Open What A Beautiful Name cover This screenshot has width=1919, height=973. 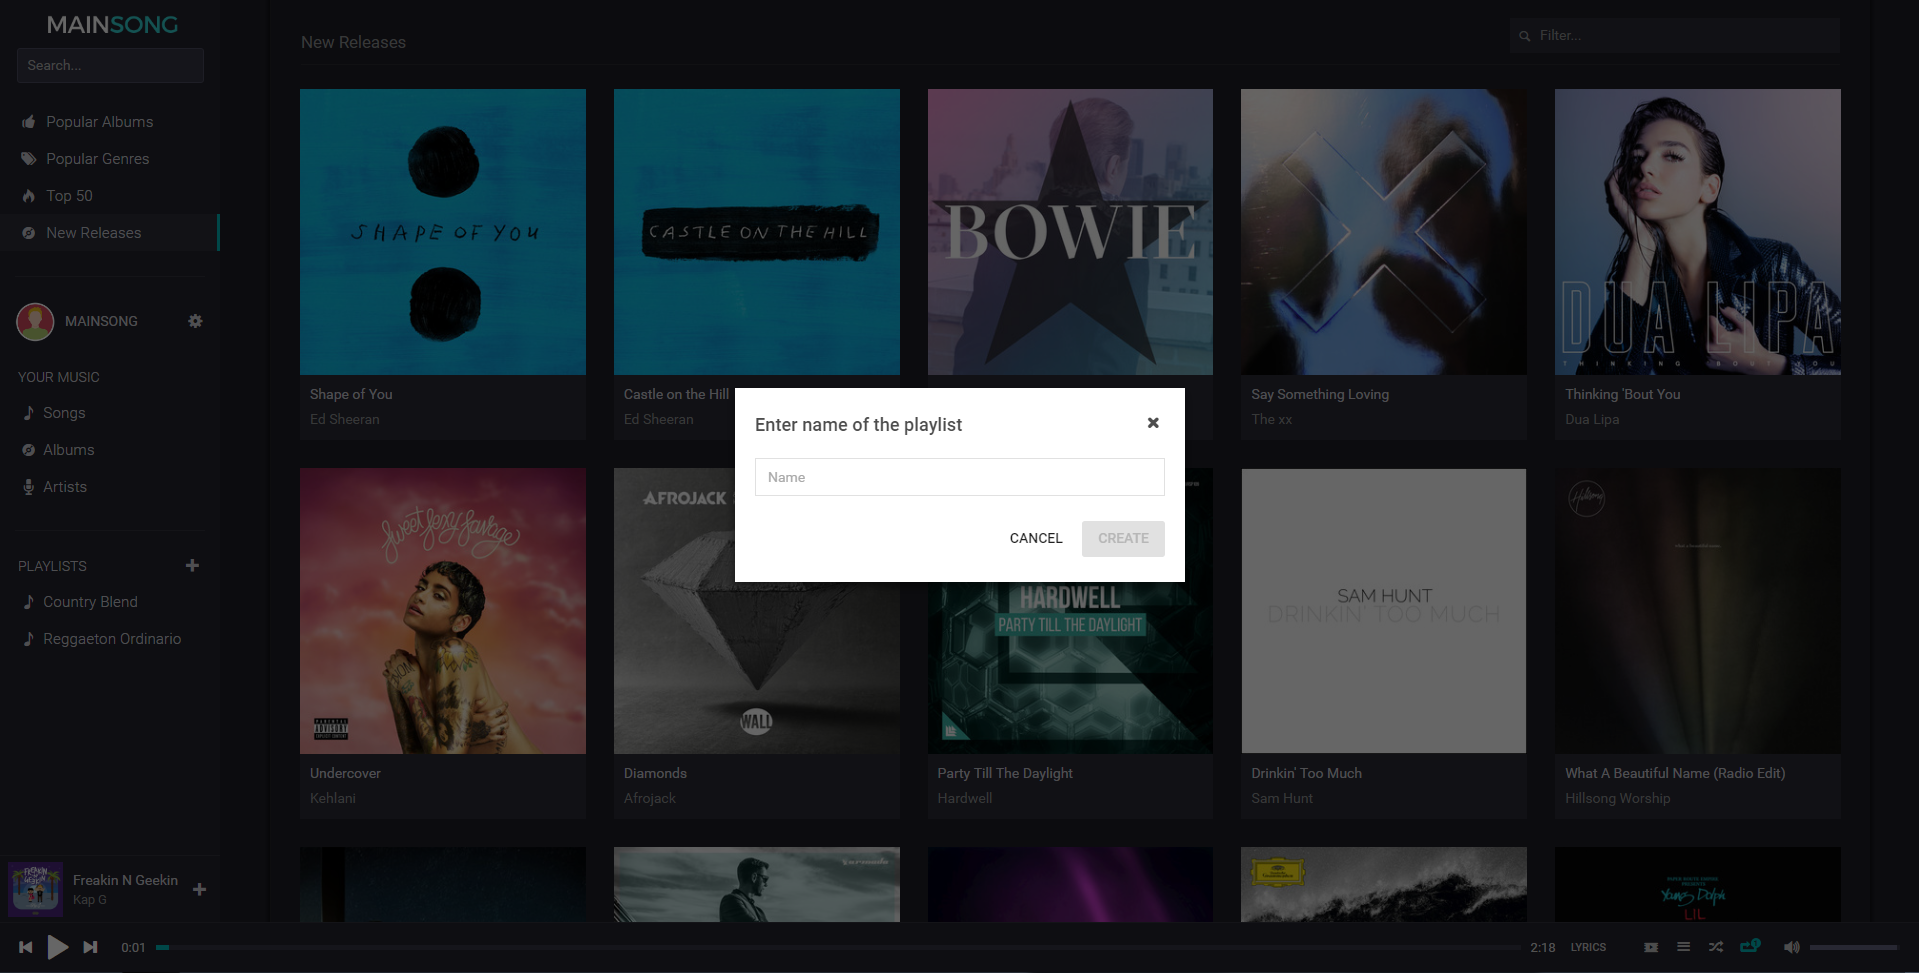(x=1698, y=611)
